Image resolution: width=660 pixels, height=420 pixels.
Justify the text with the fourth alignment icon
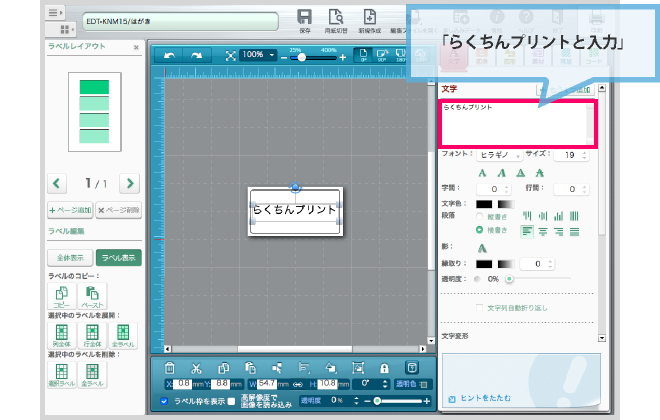pos(574,231)
